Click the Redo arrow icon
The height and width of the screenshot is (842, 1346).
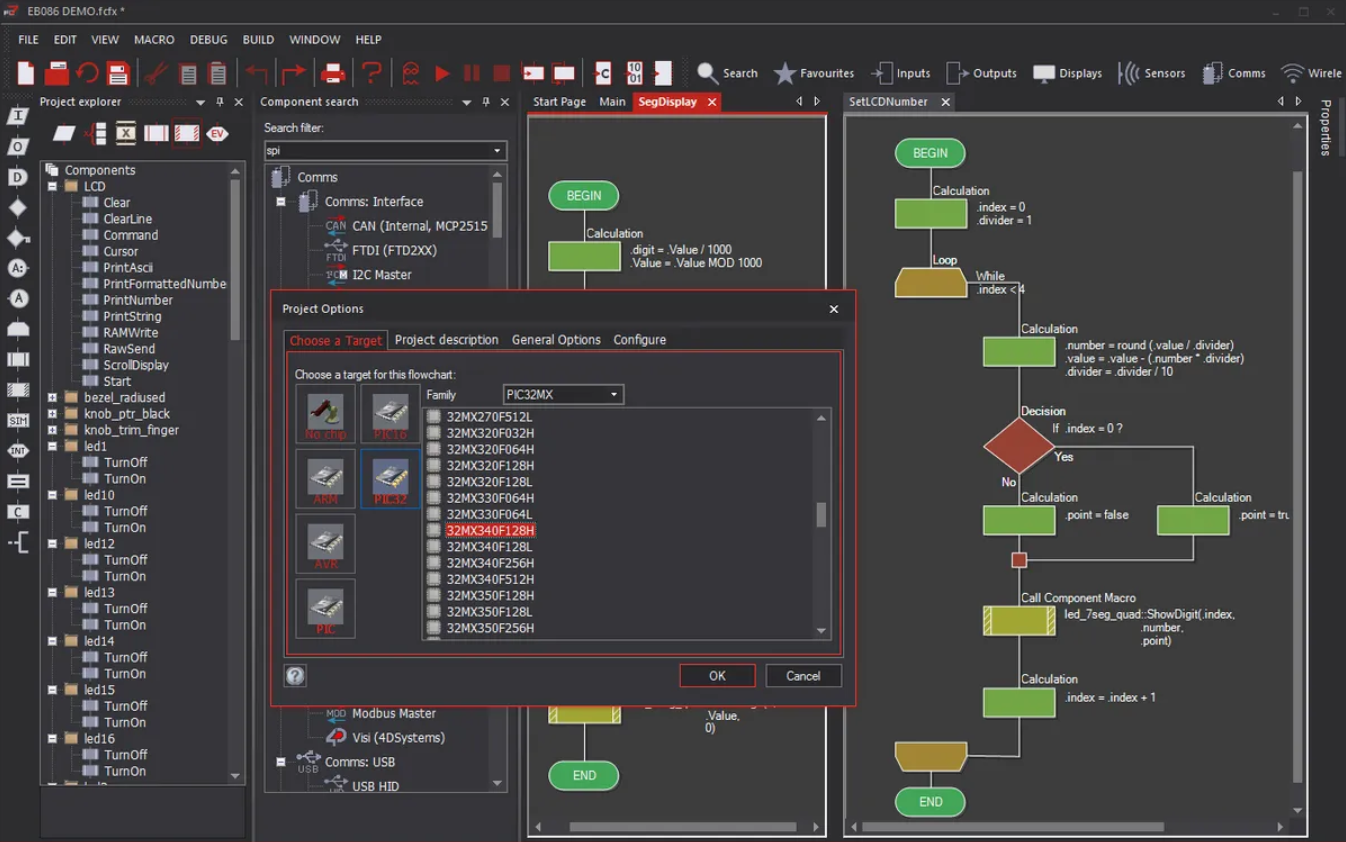[293, 73]
